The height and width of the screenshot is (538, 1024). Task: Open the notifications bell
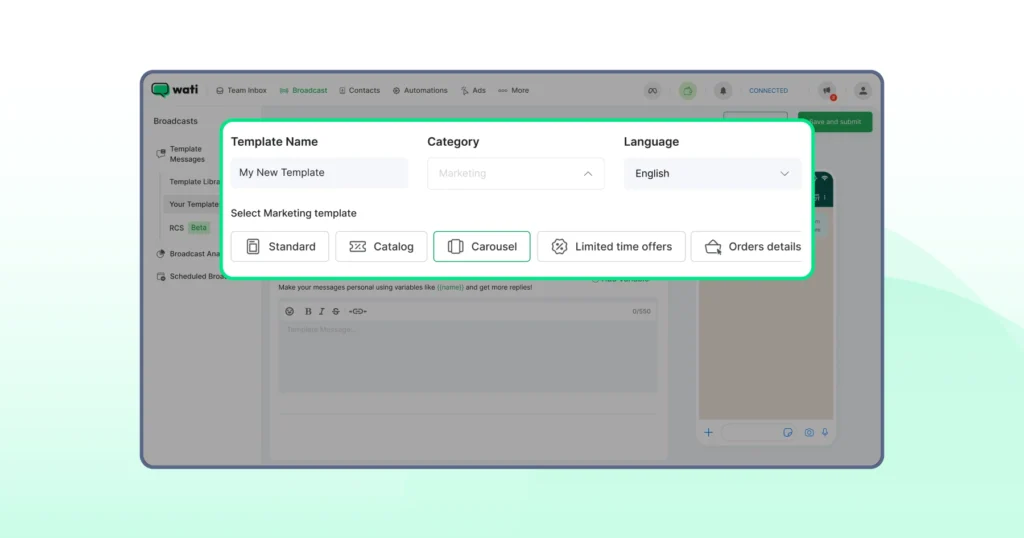tap(722, 91)
